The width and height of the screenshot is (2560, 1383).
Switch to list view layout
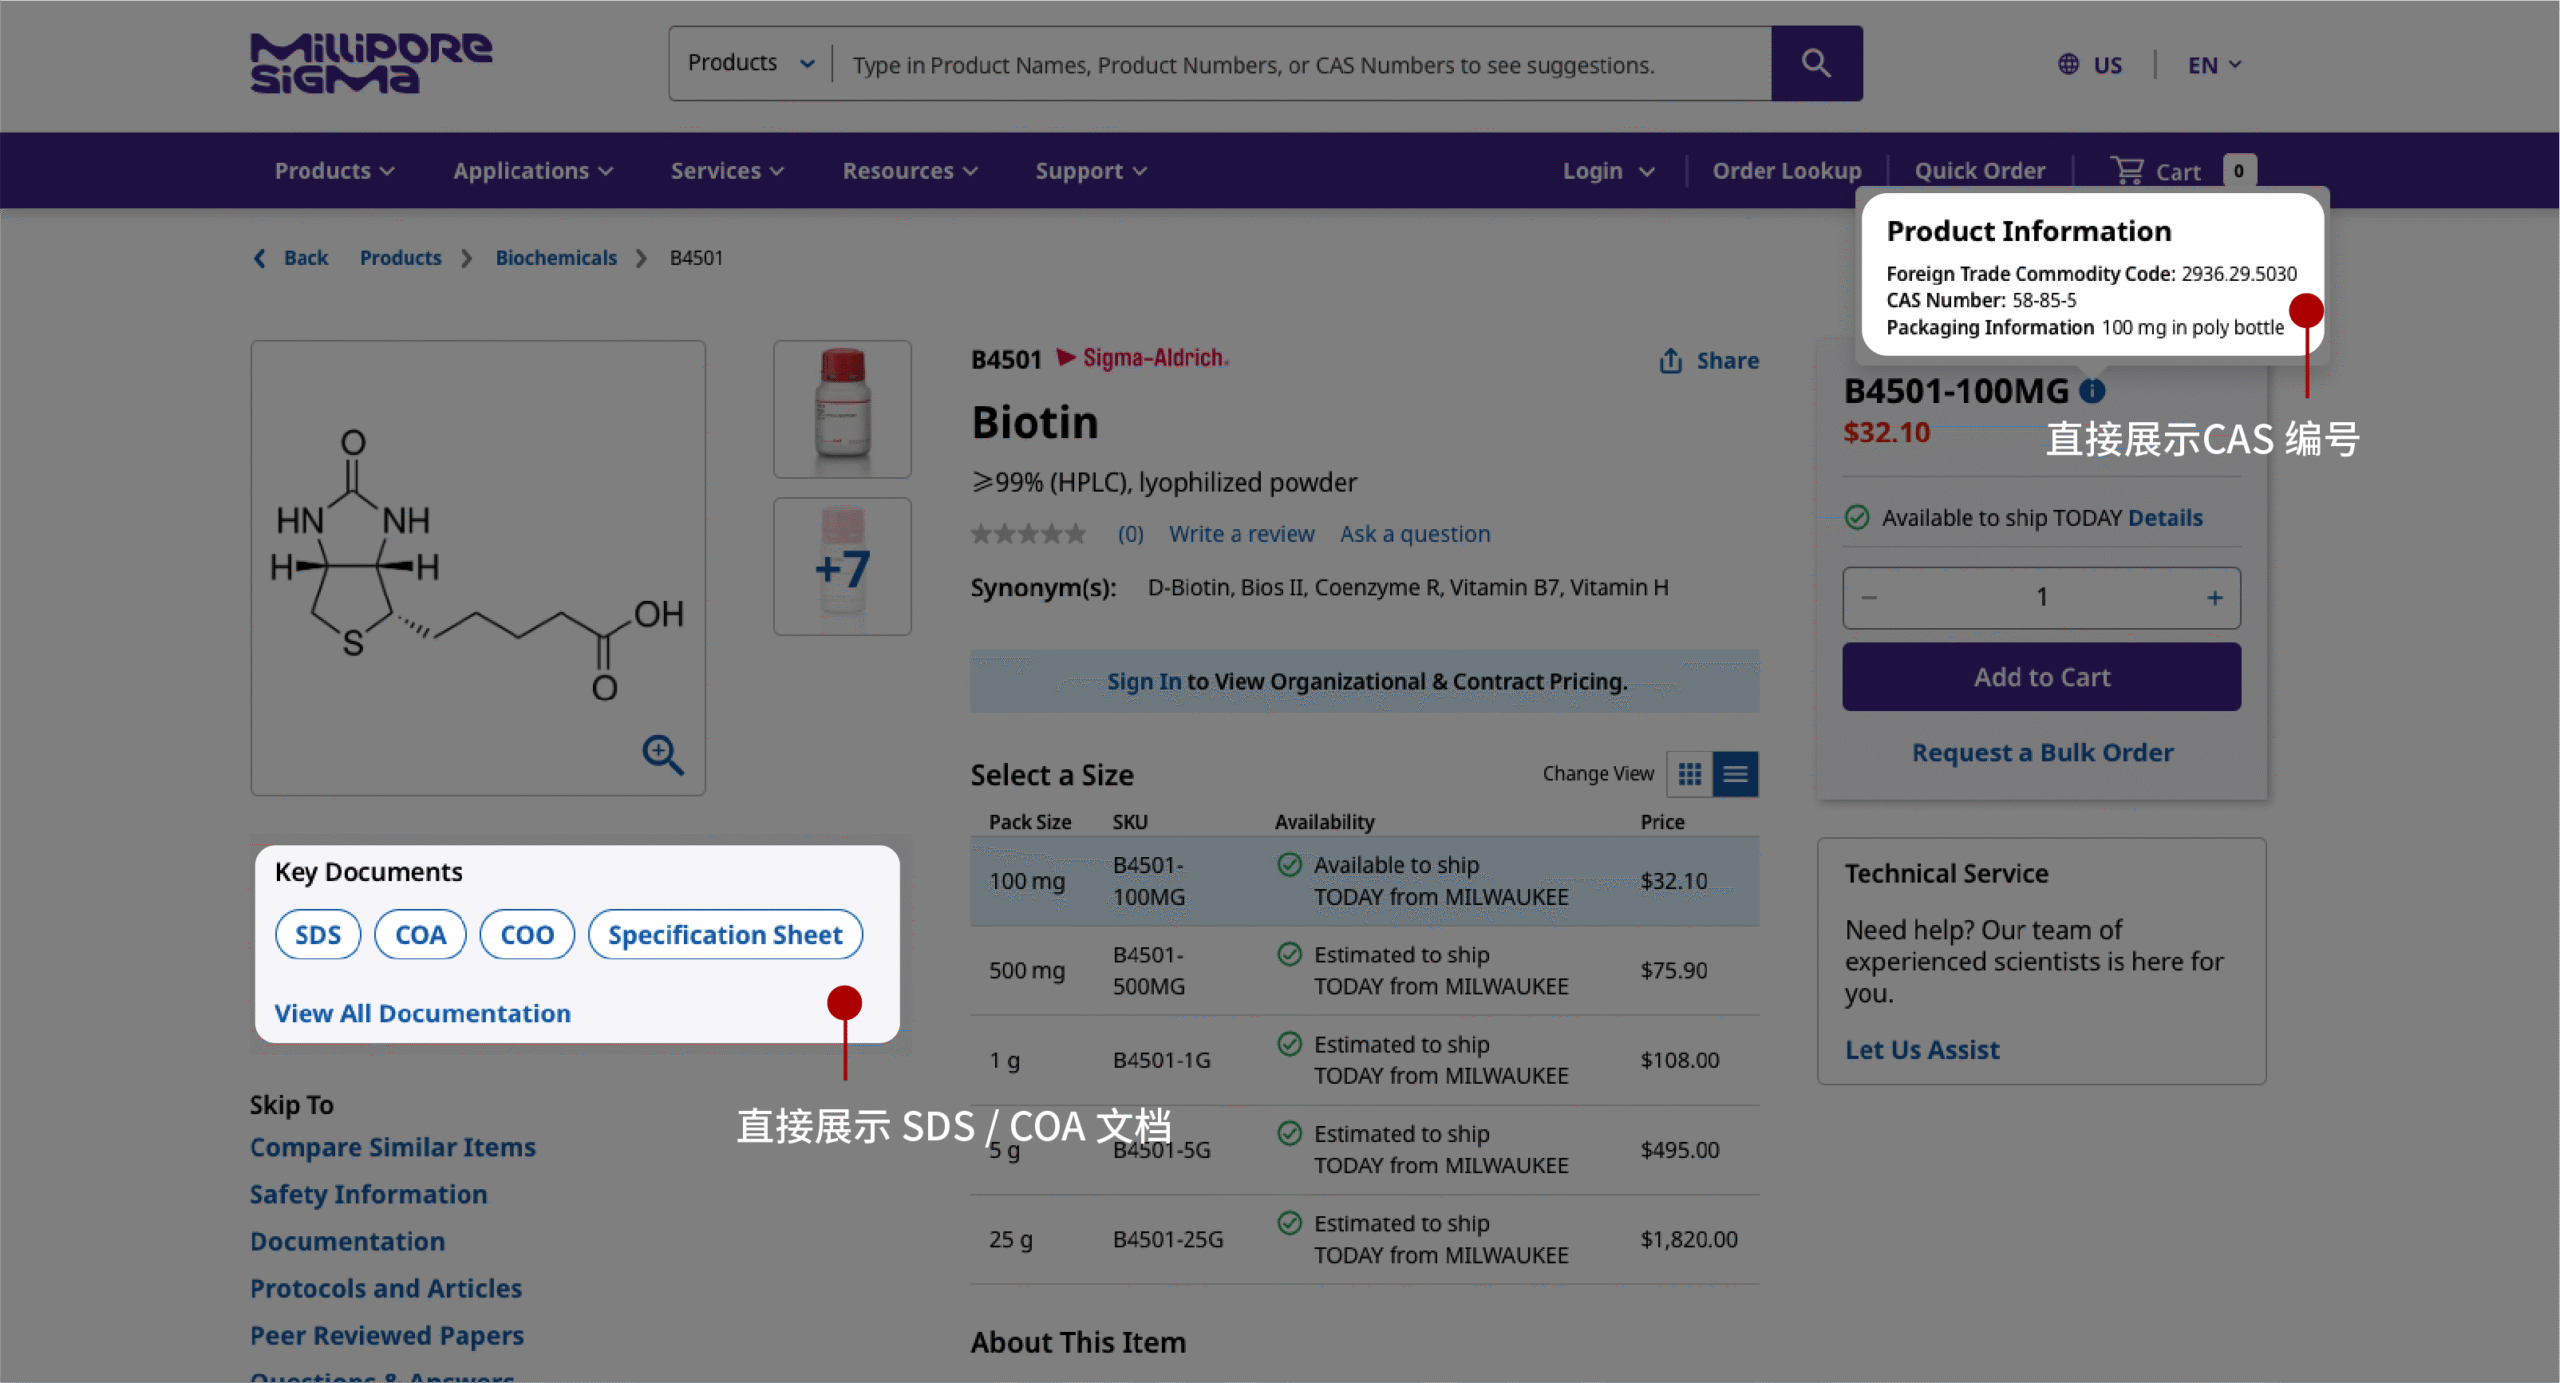(x=1736, y=773)
